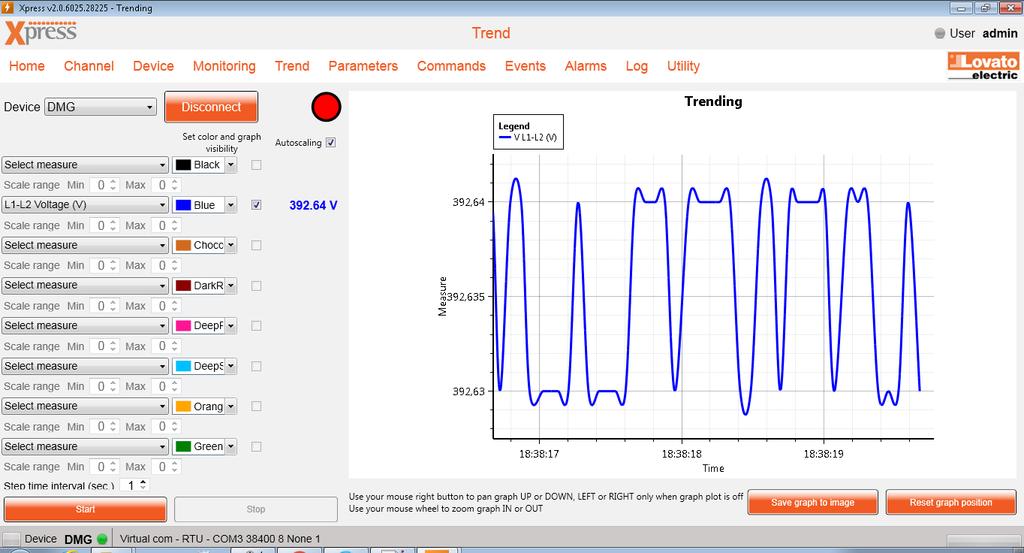
Task: Click the Stop button
Action: tap(256, 509)
